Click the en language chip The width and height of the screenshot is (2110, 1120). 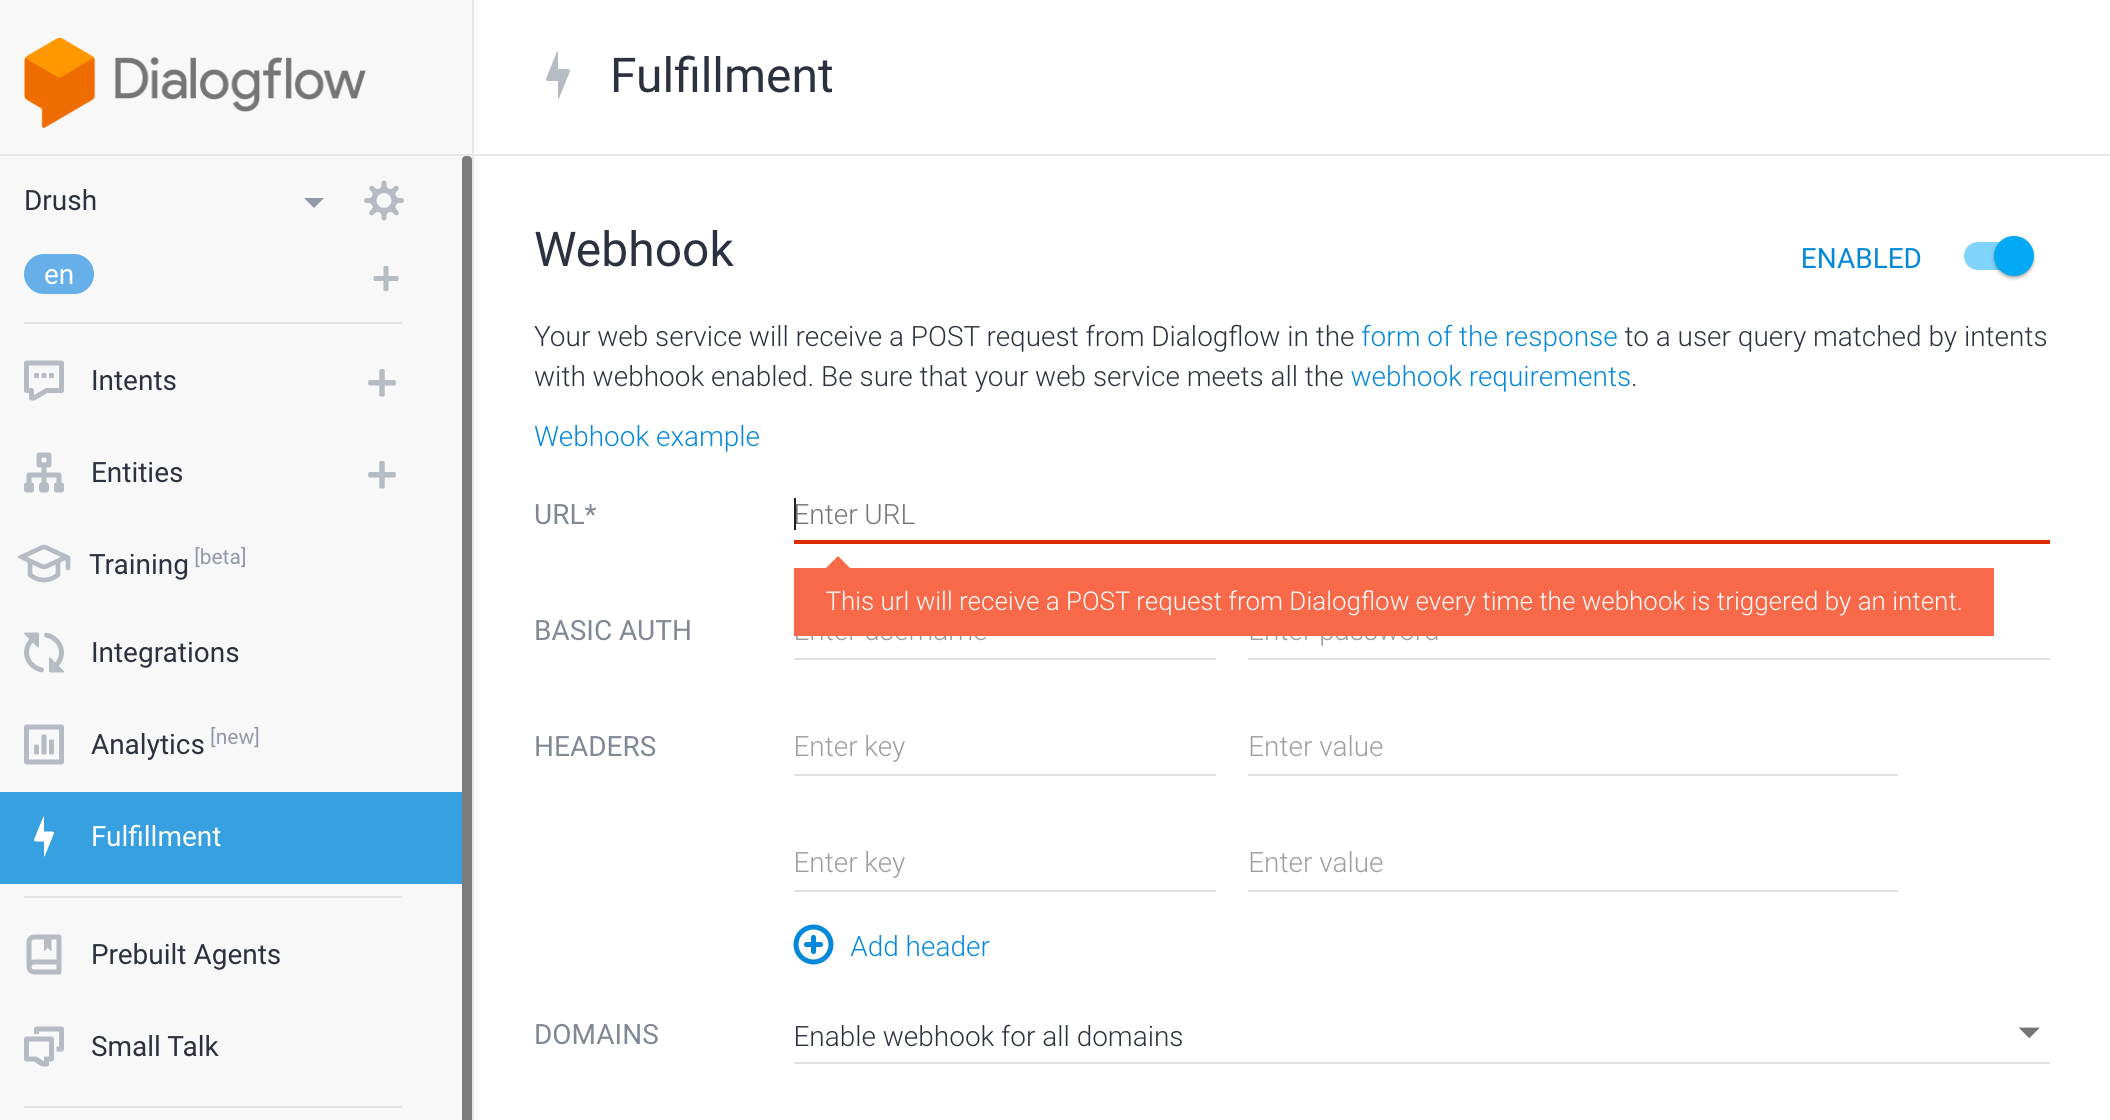[x=58, y=273]
